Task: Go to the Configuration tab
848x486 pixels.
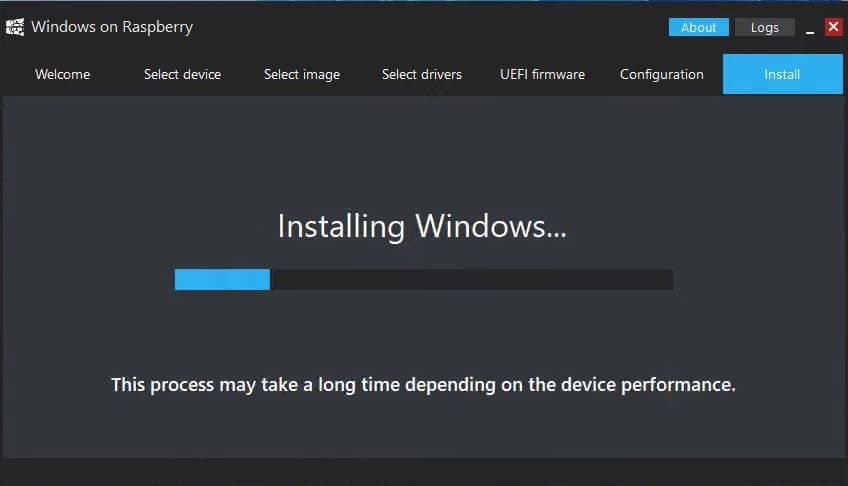Action: [662, 74]
